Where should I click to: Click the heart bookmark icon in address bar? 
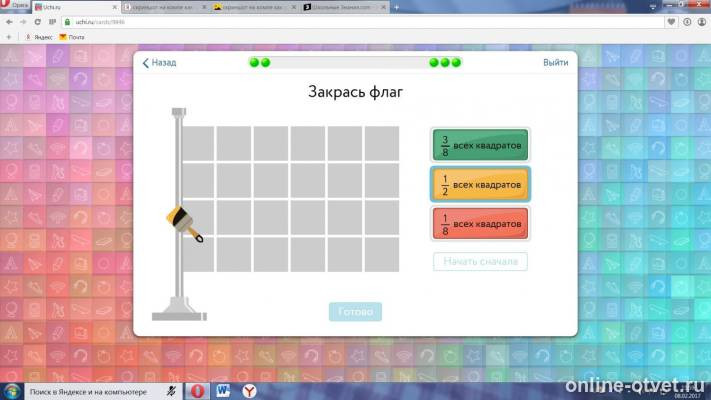[671, 22]
